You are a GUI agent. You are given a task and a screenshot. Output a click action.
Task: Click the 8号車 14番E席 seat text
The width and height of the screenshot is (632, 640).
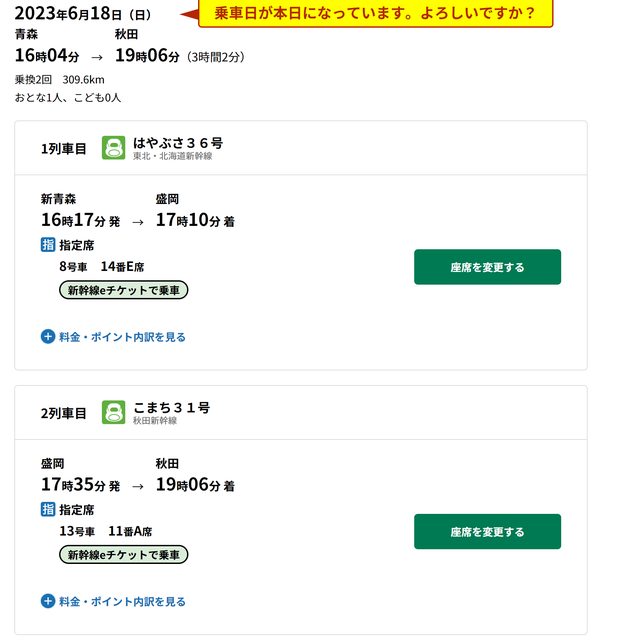pos(102,267)
